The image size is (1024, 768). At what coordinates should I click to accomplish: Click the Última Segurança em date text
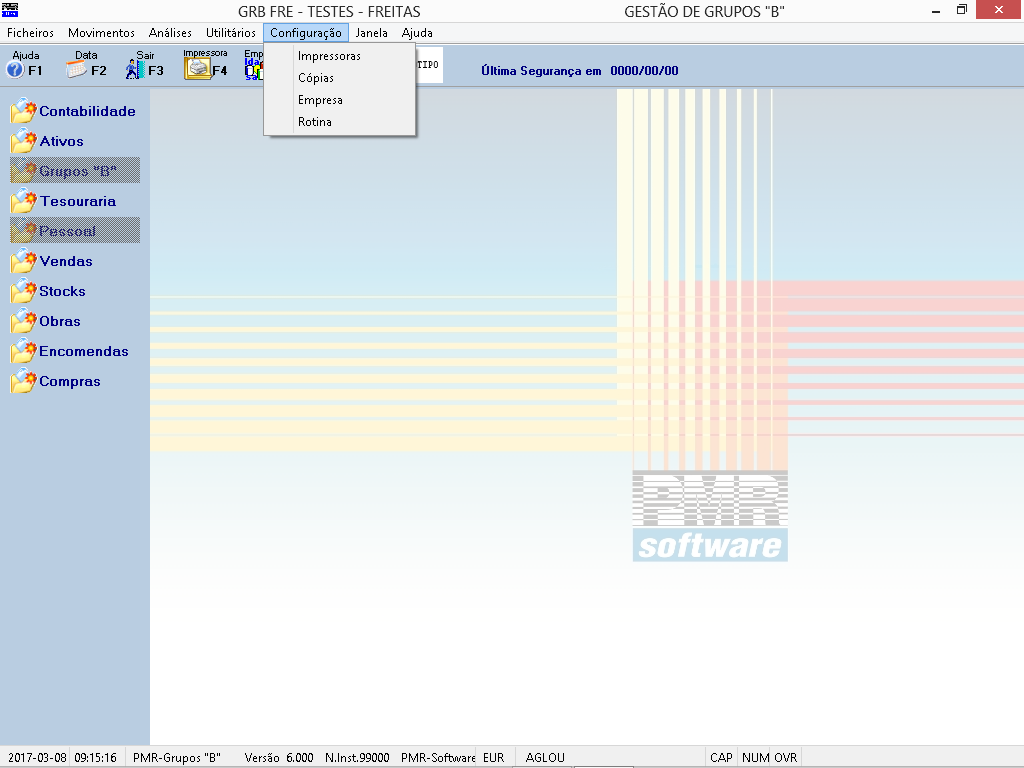pyautogui.click(x=579, y=71)
